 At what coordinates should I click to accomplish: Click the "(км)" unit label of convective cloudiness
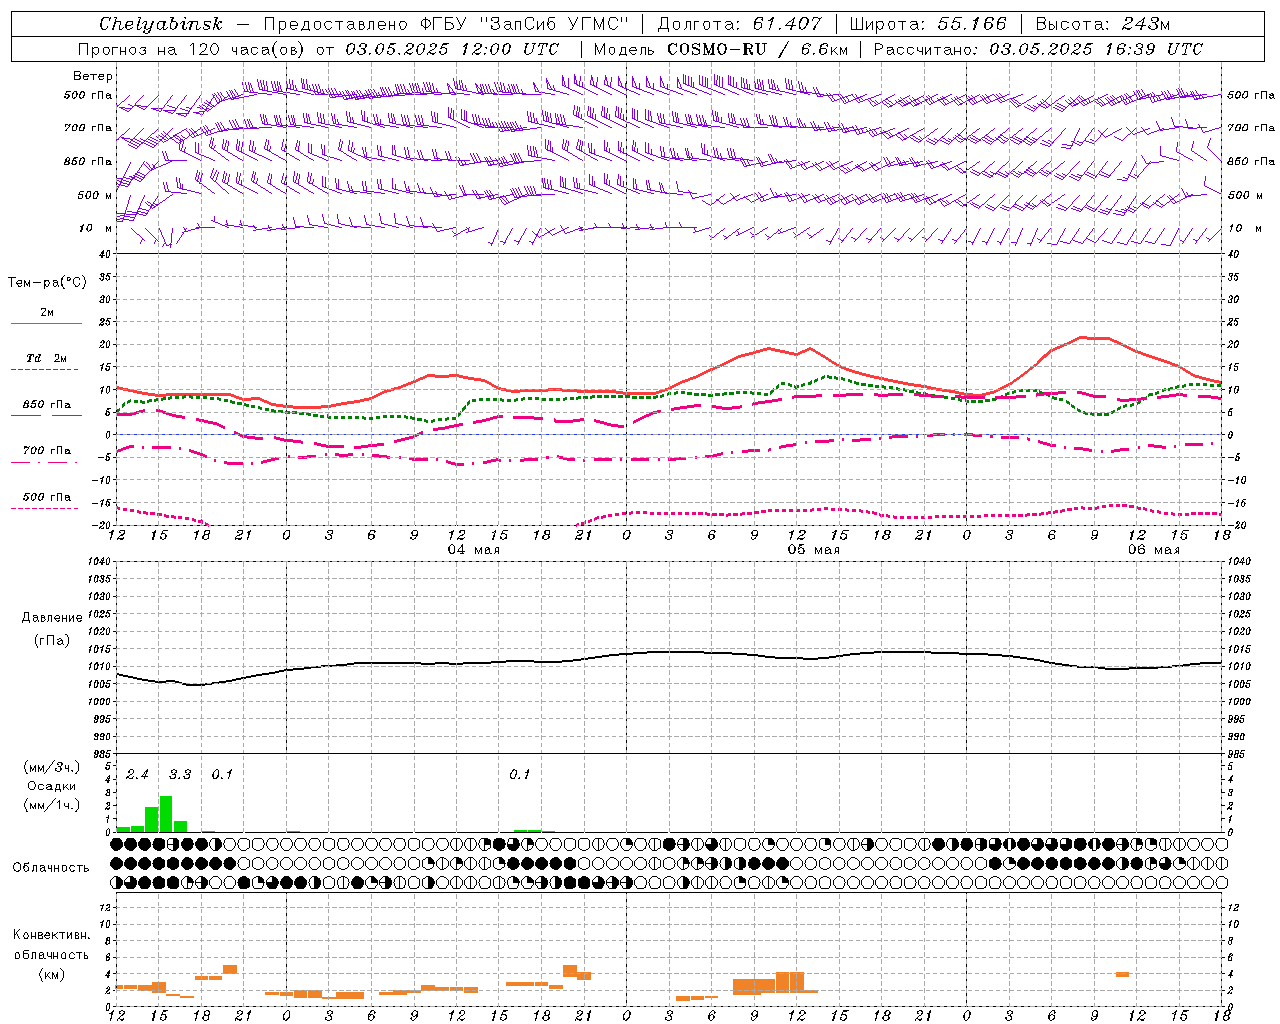(x=51, y=974)
